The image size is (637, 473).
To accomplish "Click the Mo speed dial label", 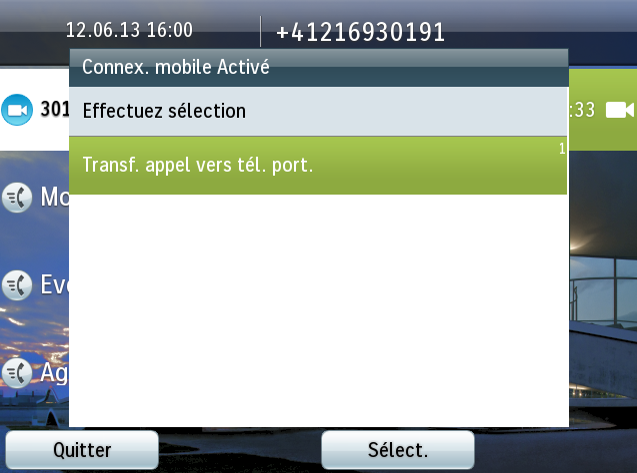I will point(55,197).
